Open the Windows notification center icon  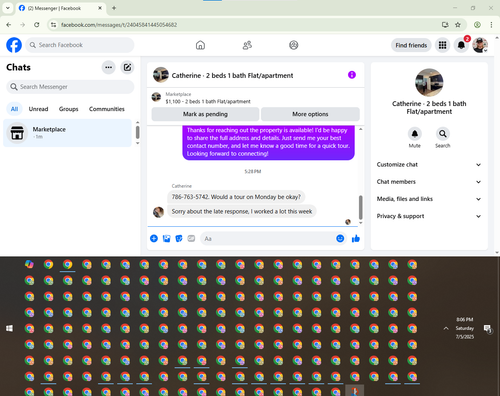(488, 329)
